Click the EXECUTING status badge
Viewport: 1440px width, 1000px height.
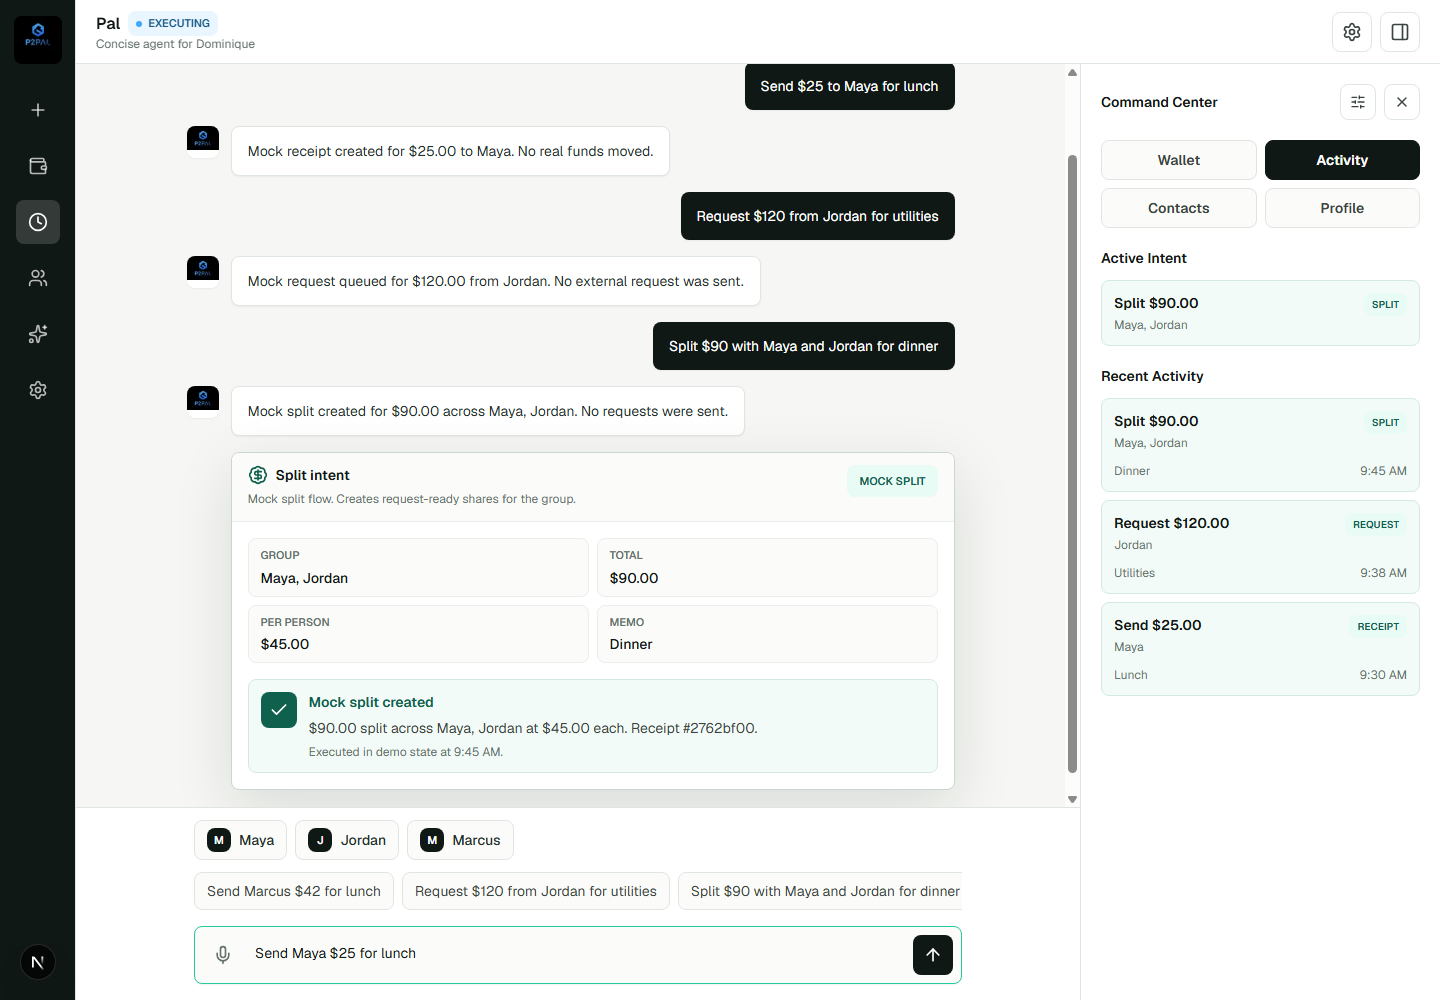point(173,23)
